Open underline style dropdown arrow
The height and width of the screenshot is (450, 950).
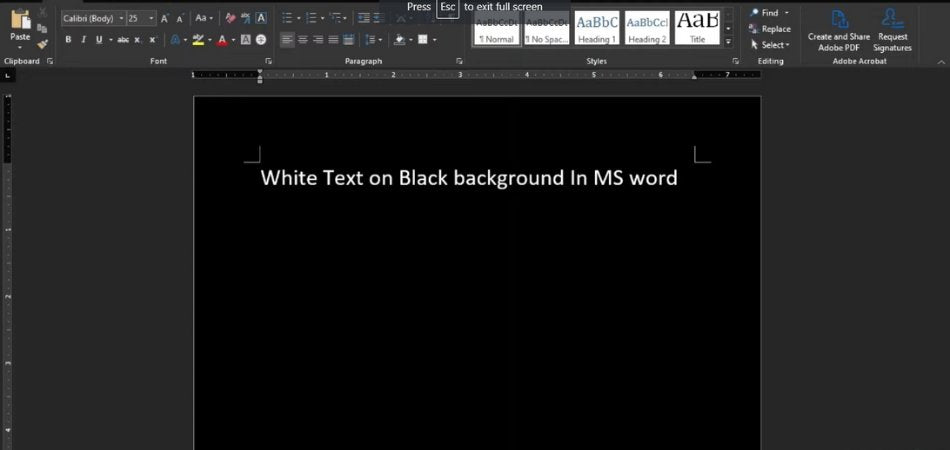pos(110,40)
